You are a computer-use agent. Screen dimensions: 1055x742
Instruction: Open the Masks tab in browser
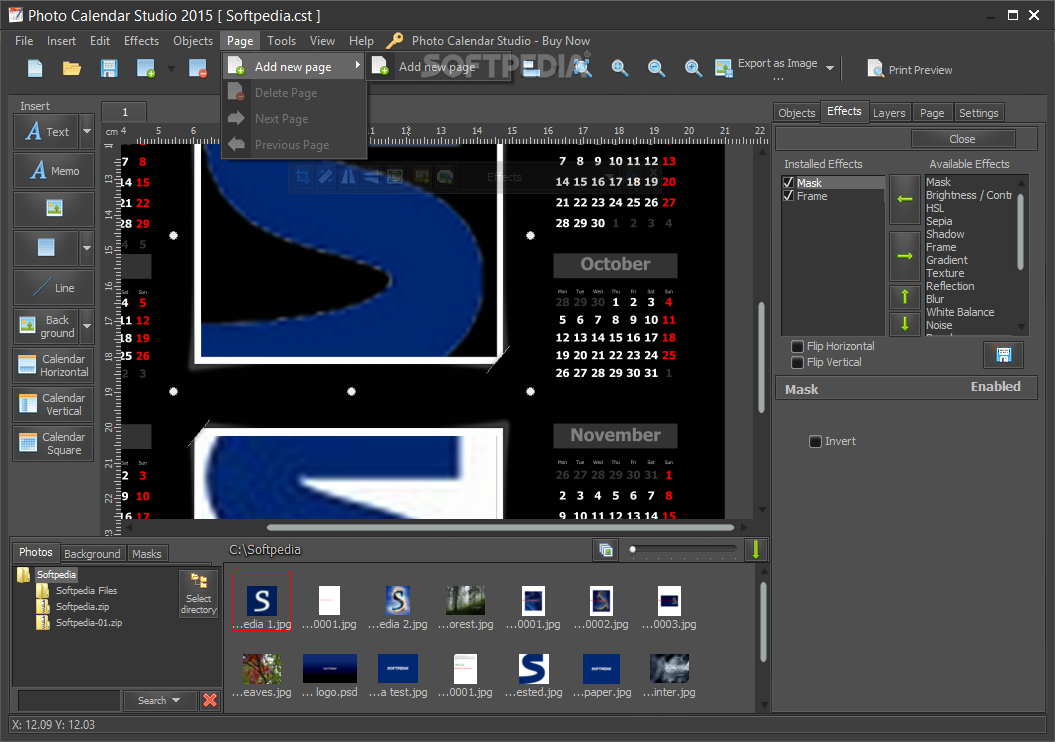pyautogui.click(x=147, y=554)
